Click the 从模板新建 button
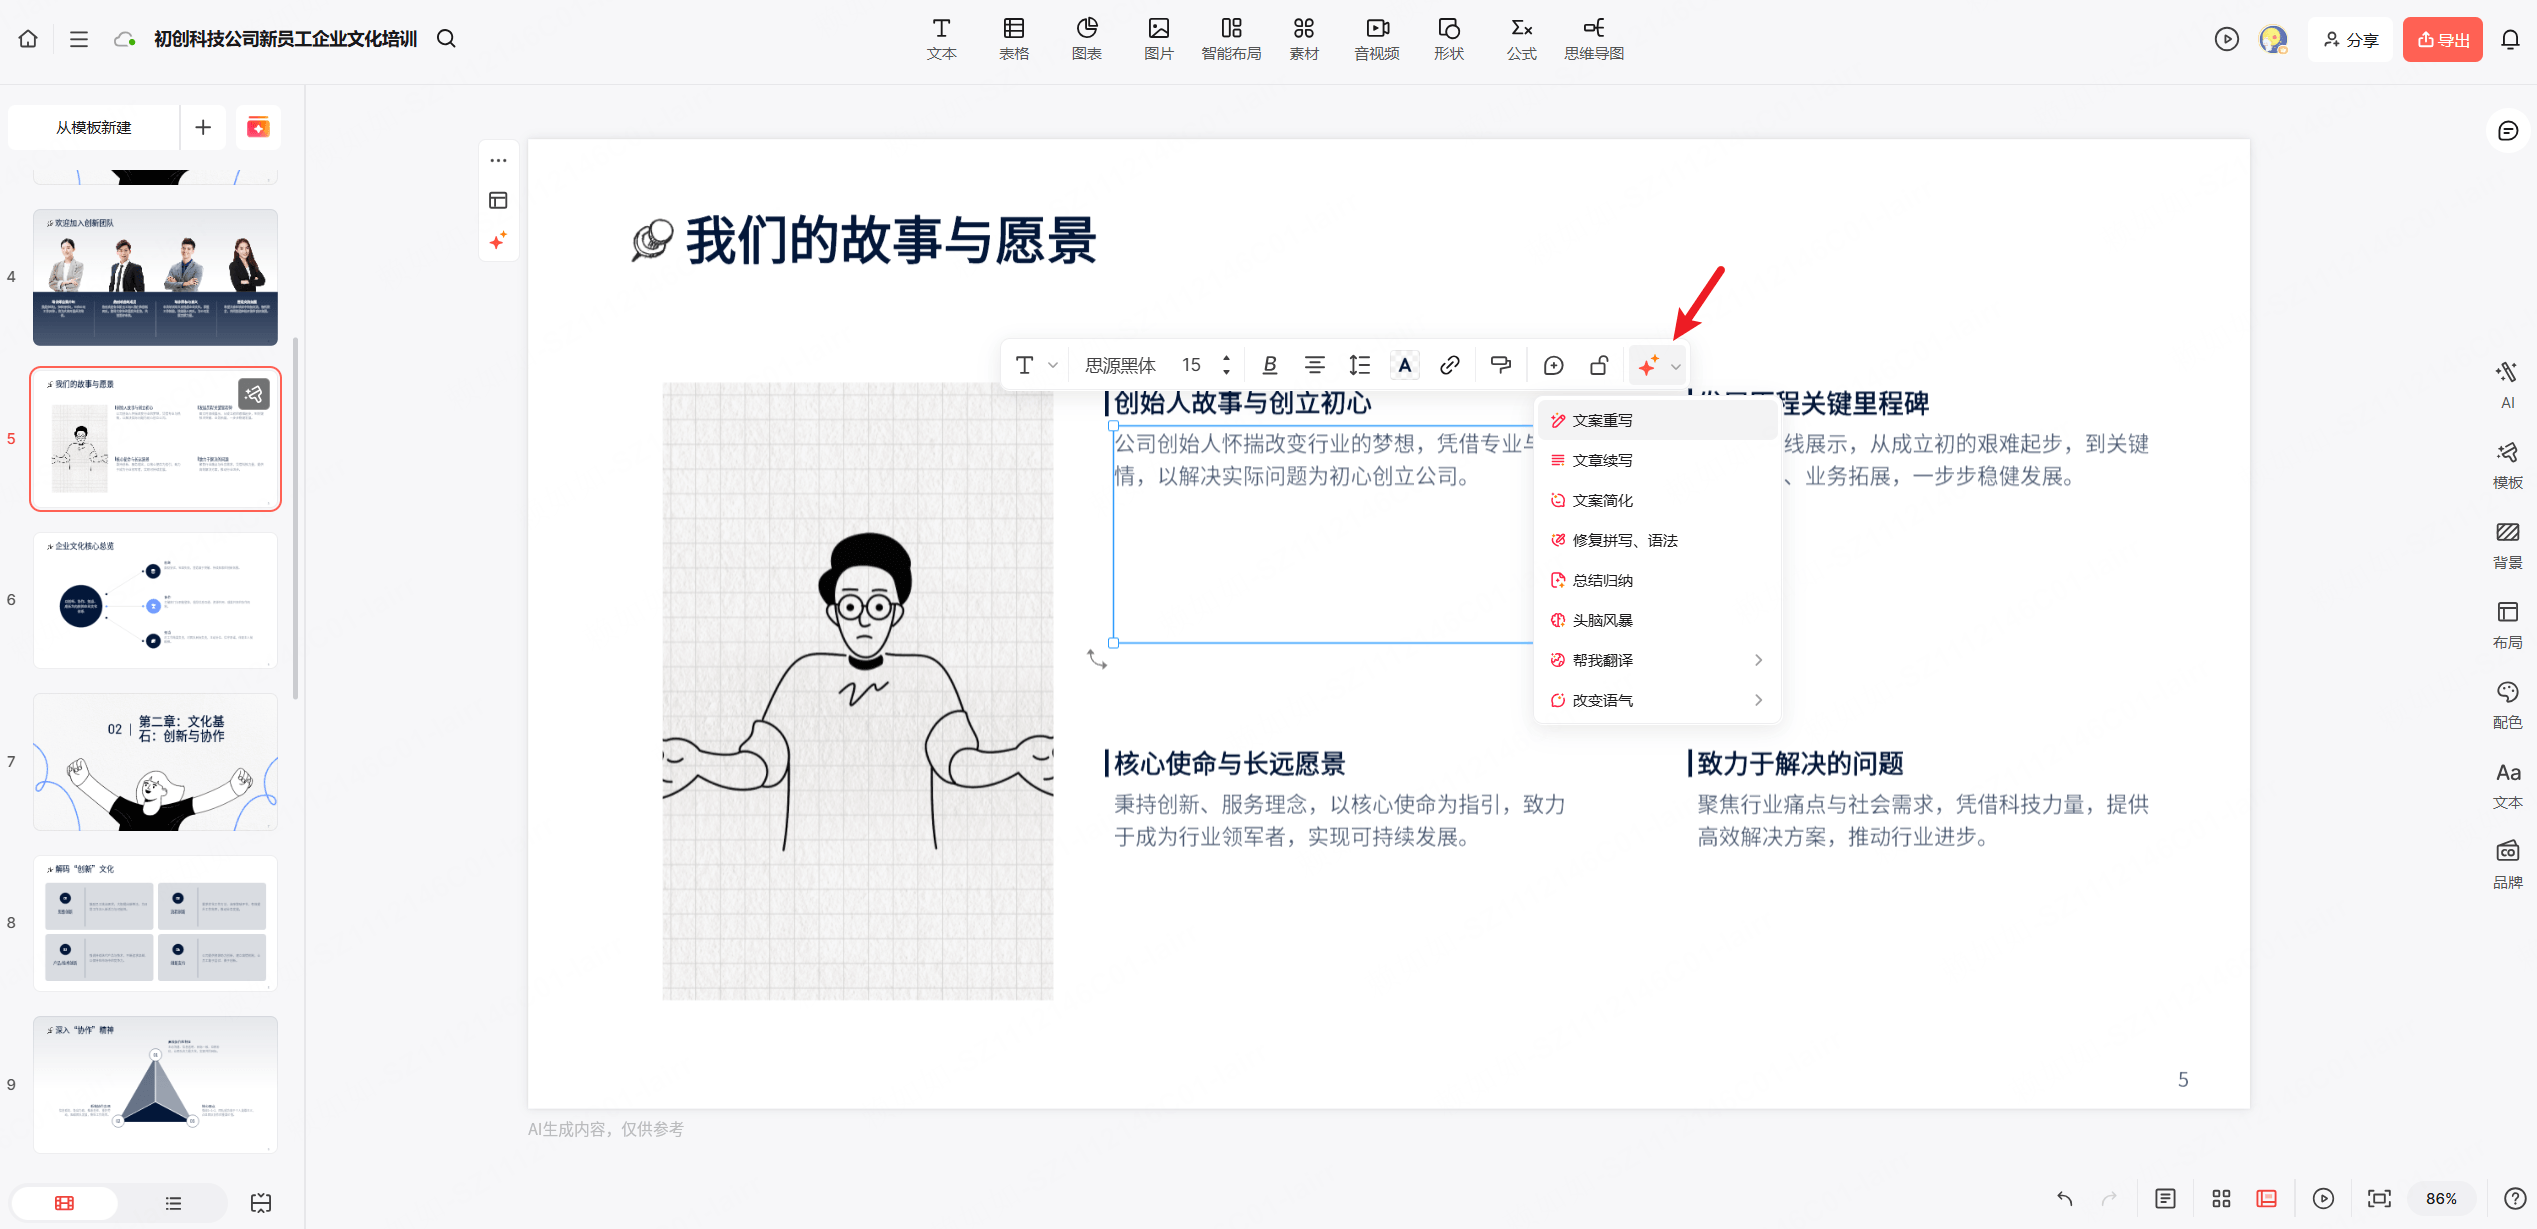Viewport: 2537px width, 1229px height. pos(94,127)
